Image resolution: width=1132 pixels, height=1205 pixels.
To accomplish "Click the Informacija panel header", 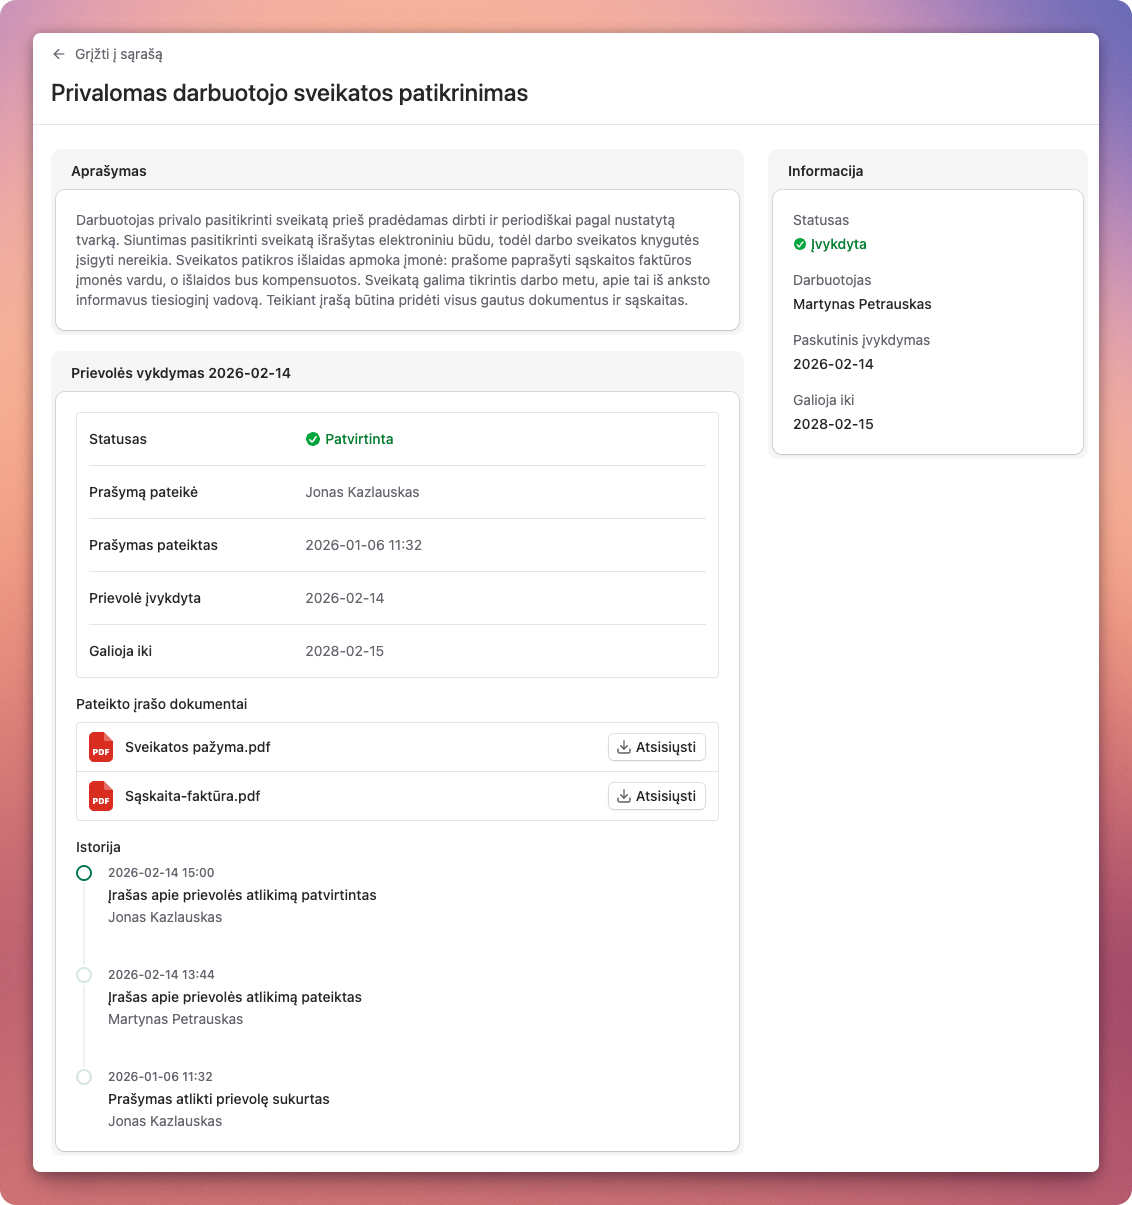I will click(826, 171).
